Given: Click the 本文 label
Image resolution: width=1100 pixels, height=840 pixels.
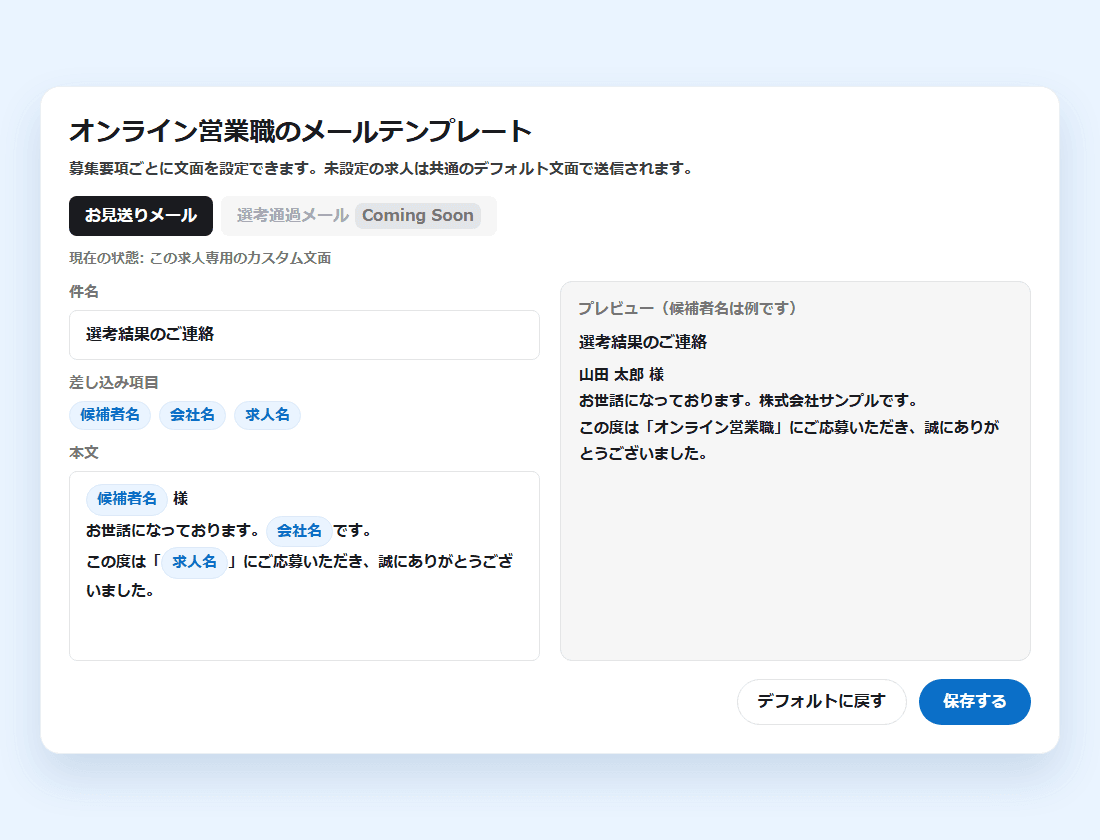Looking at the screenshot, I should coord(83,453).
